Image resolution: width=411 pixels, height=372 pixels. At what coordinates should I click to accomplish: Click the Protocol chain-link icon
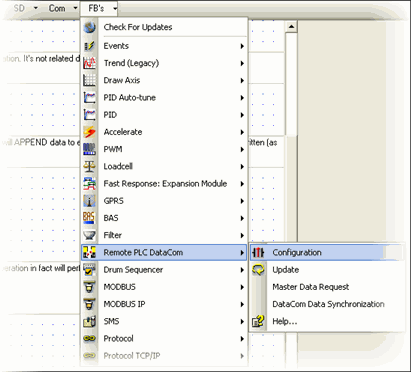89,339
